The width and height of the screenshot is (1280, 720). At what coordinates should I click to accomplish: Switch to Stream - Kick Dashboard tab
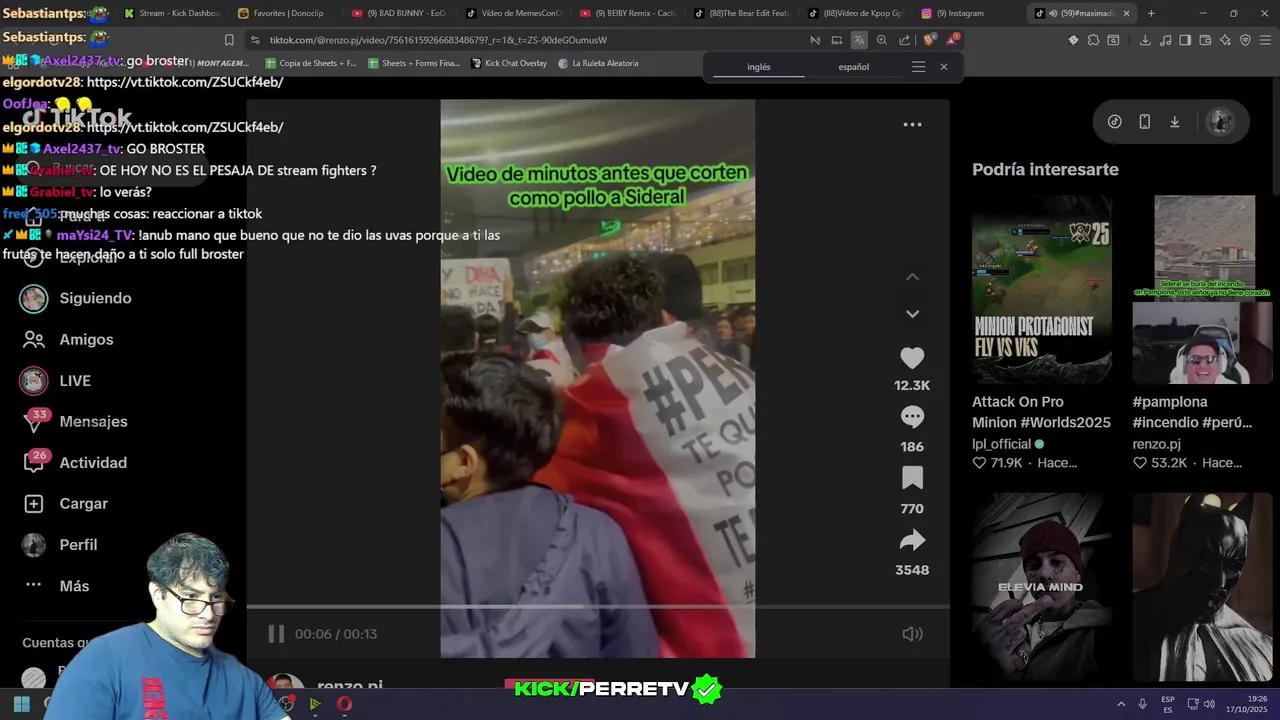172,13
